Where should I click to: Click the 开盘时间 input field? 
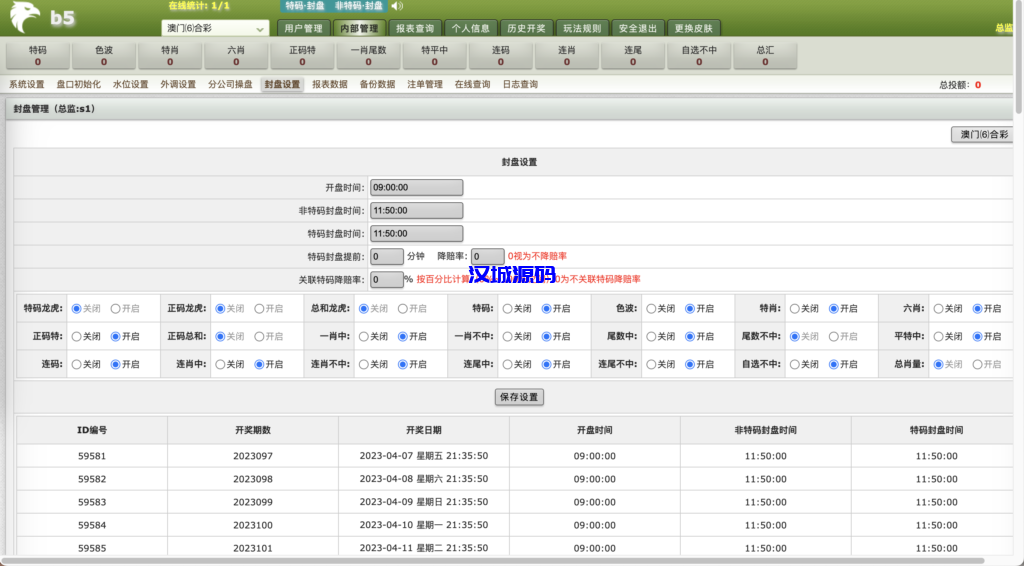(x=417, y=187)
